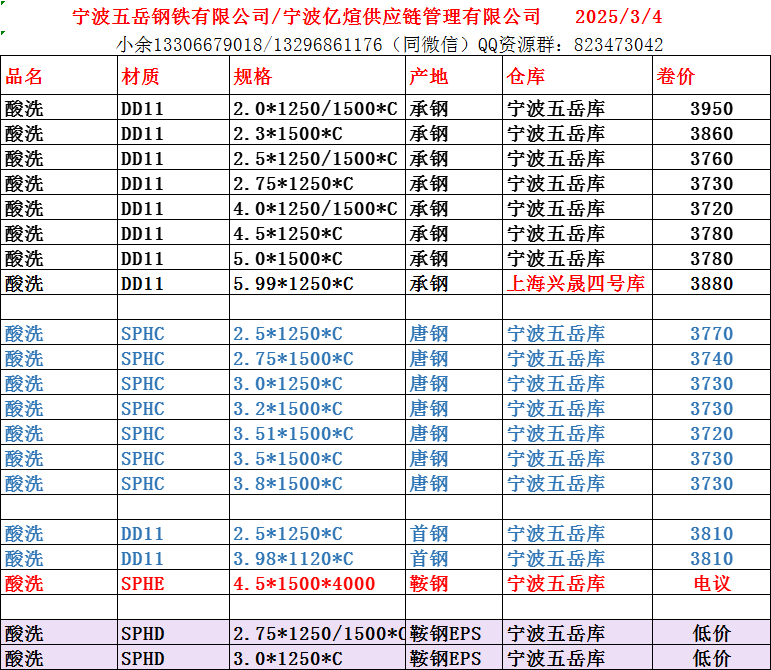Click warehouse cell 上海兴晟四号库
Screen dimensions: 771x670
point(575,284)
